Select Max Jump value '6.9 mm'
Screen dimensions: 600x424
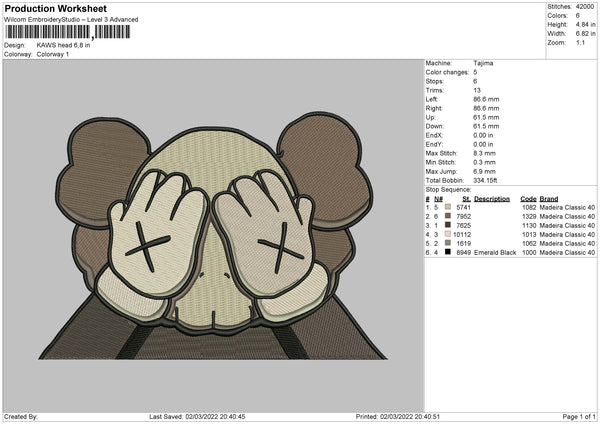[484, 172]
